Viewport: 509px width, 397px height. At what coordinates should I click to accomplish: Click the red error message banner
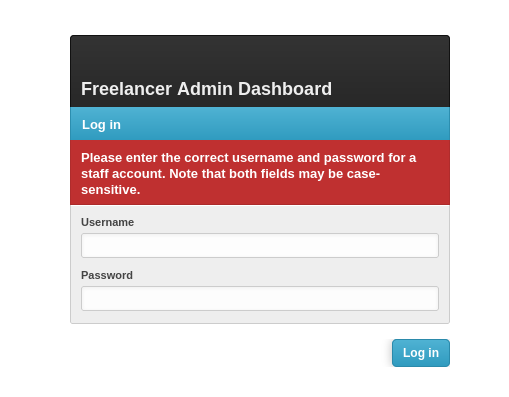click(x=260, y=173)
